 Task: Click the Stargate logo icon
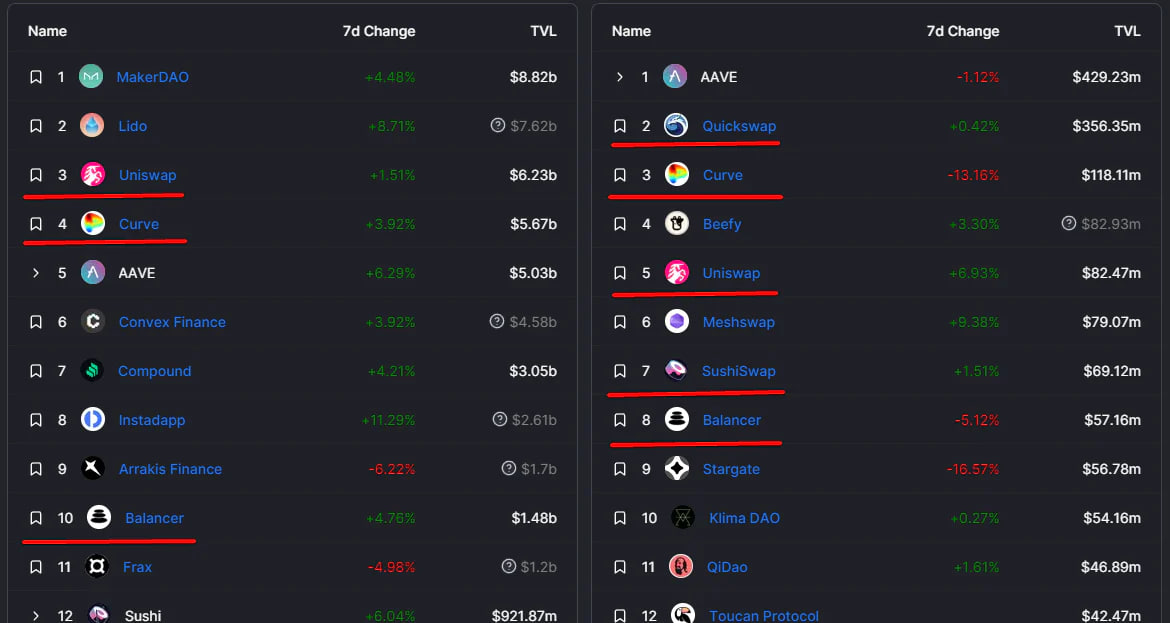[676, 469]
